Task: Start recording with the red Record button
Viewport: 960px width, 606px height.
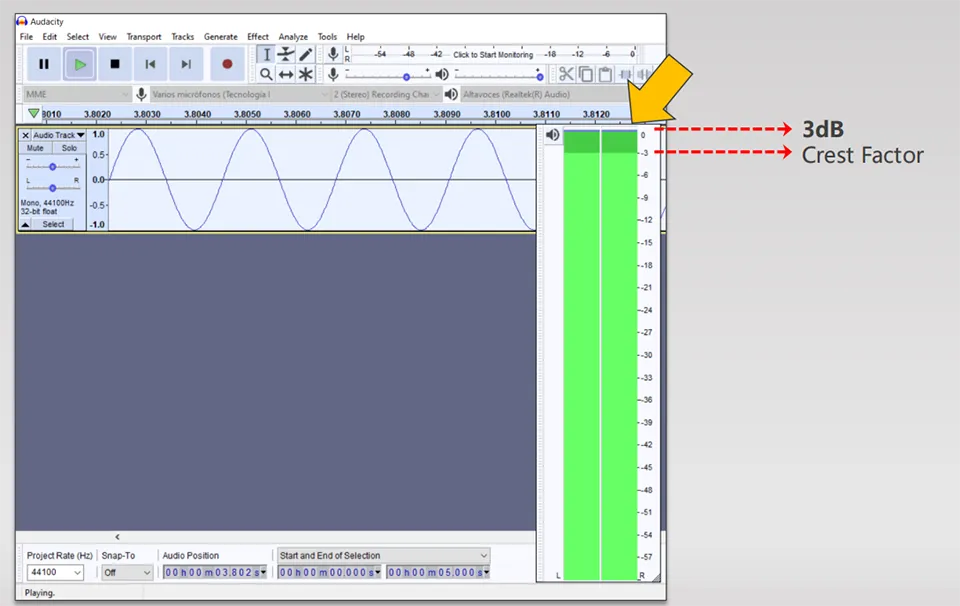Action: tap(227, 64)
